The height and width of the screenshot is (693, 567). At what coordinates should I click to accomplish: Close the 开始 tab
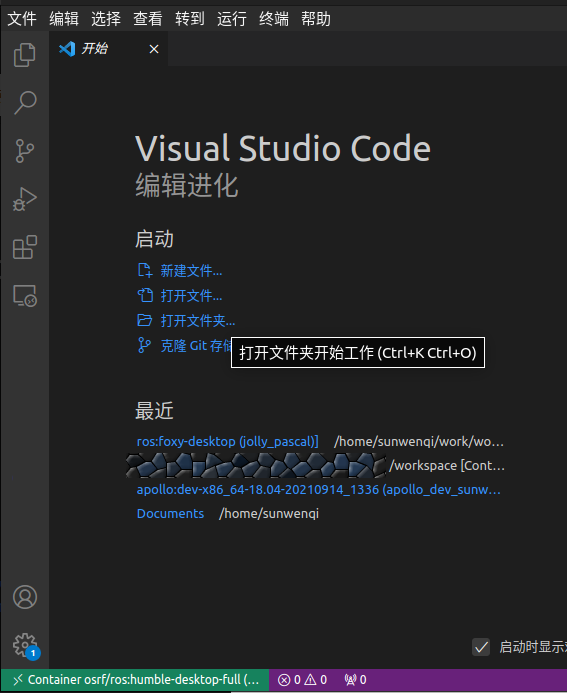click(x=154, y=49)
